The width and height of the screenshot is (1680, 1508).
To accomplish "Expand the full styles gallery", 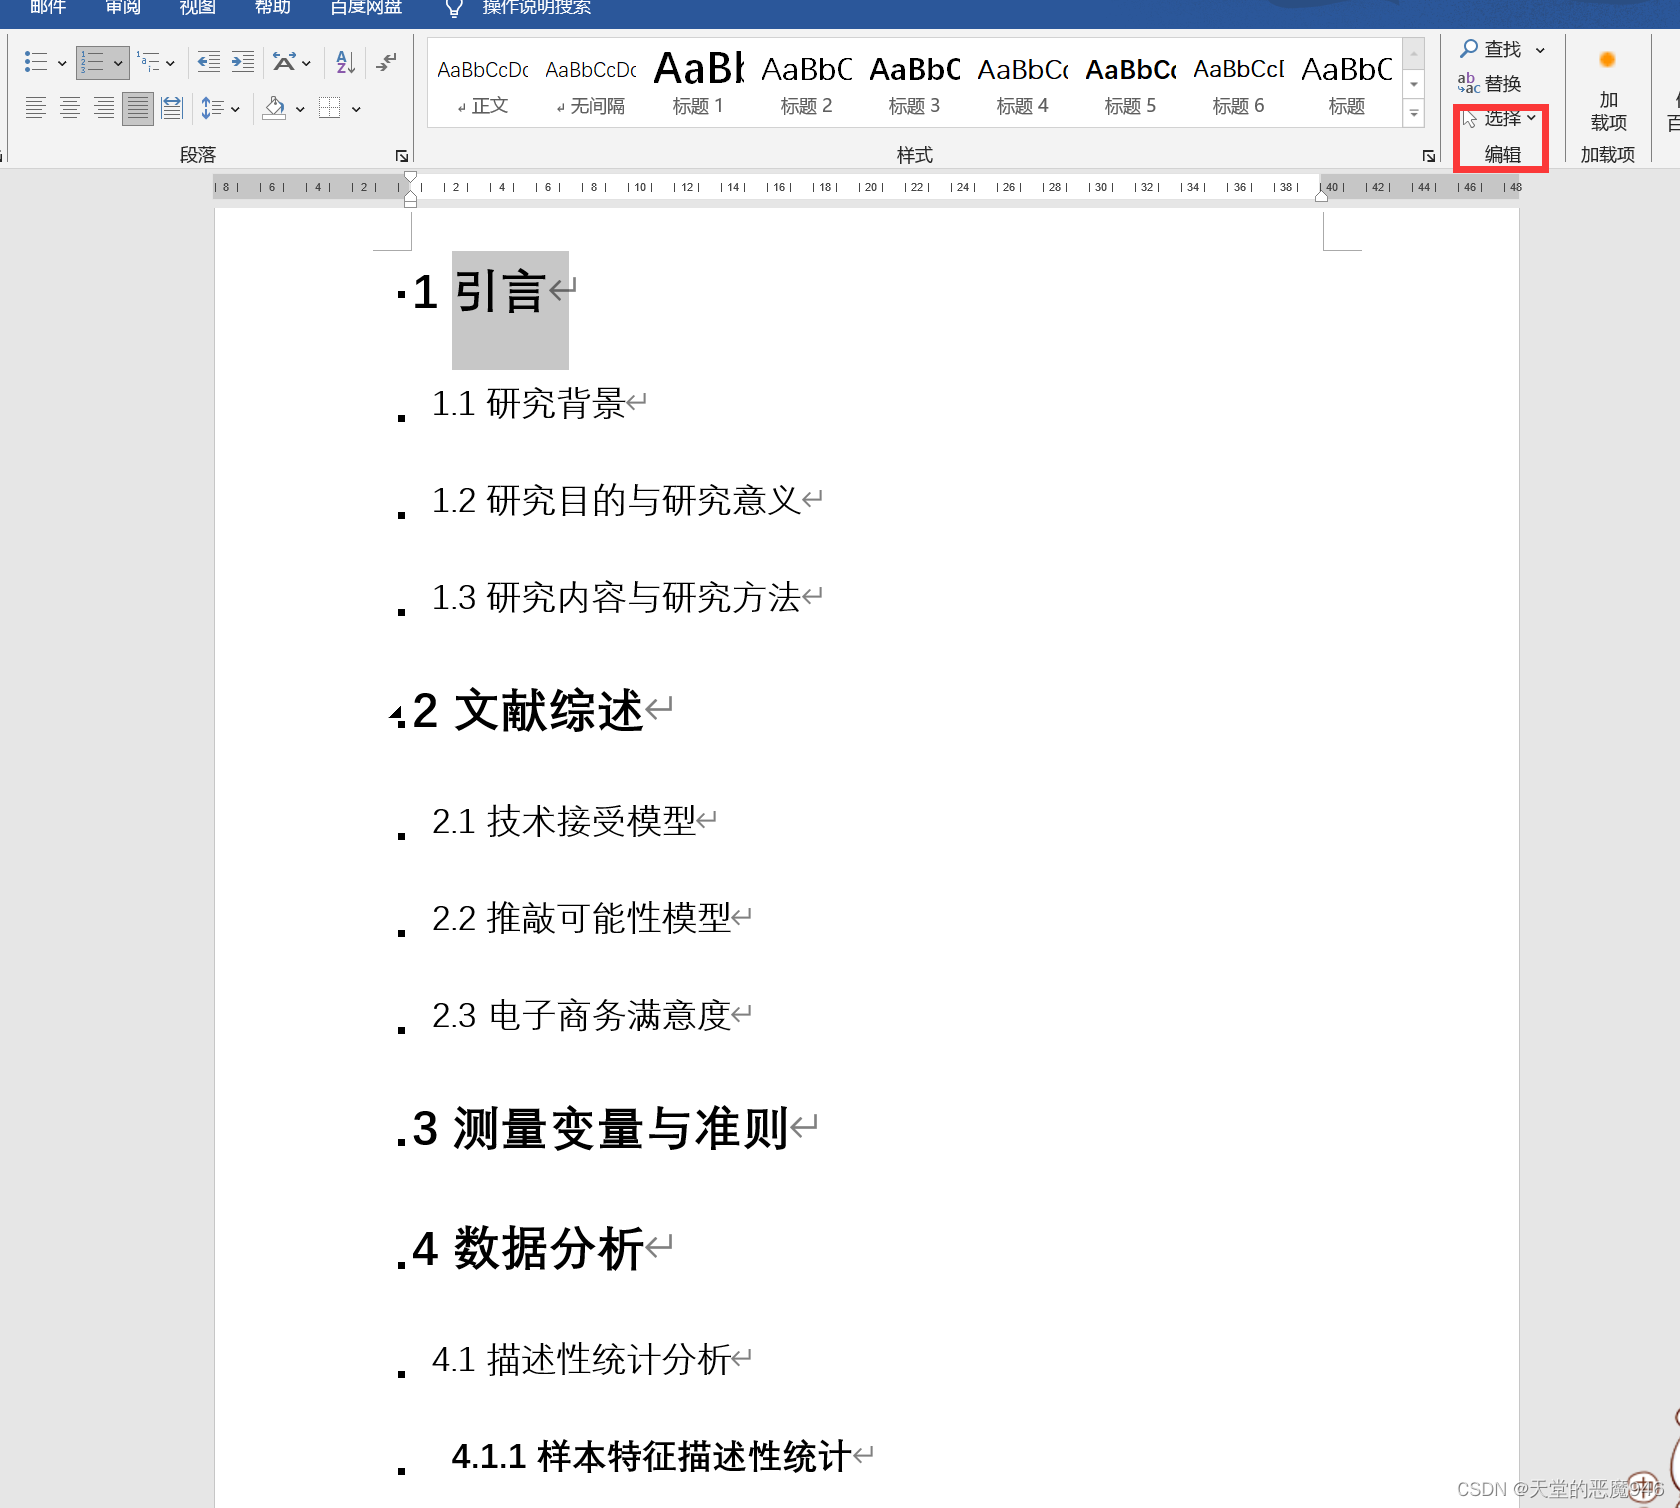I will [x=1414, y=114].
